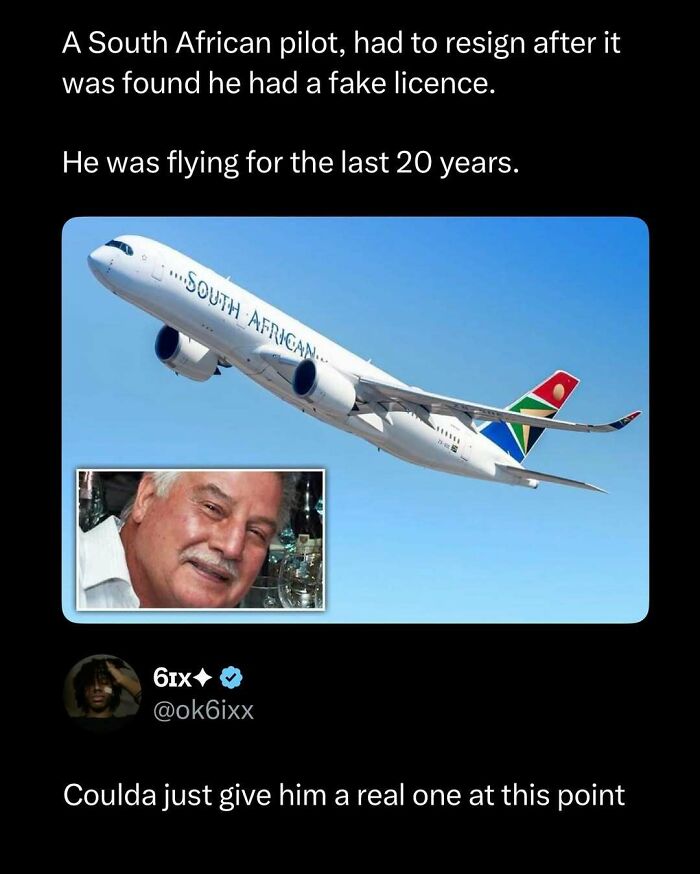This screenshot has height=874, width=700.
Task: Open the @ok6ixx handle link
Action: (205, 712)
